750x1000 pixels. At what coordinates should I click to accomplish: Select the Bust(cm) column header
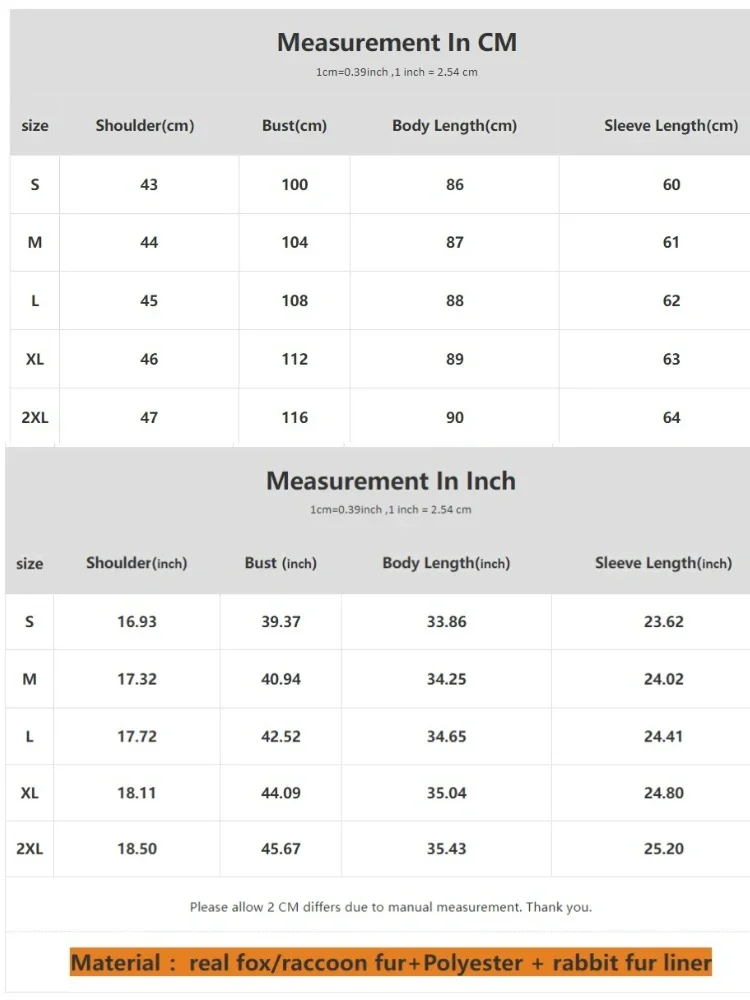point(294,126)
